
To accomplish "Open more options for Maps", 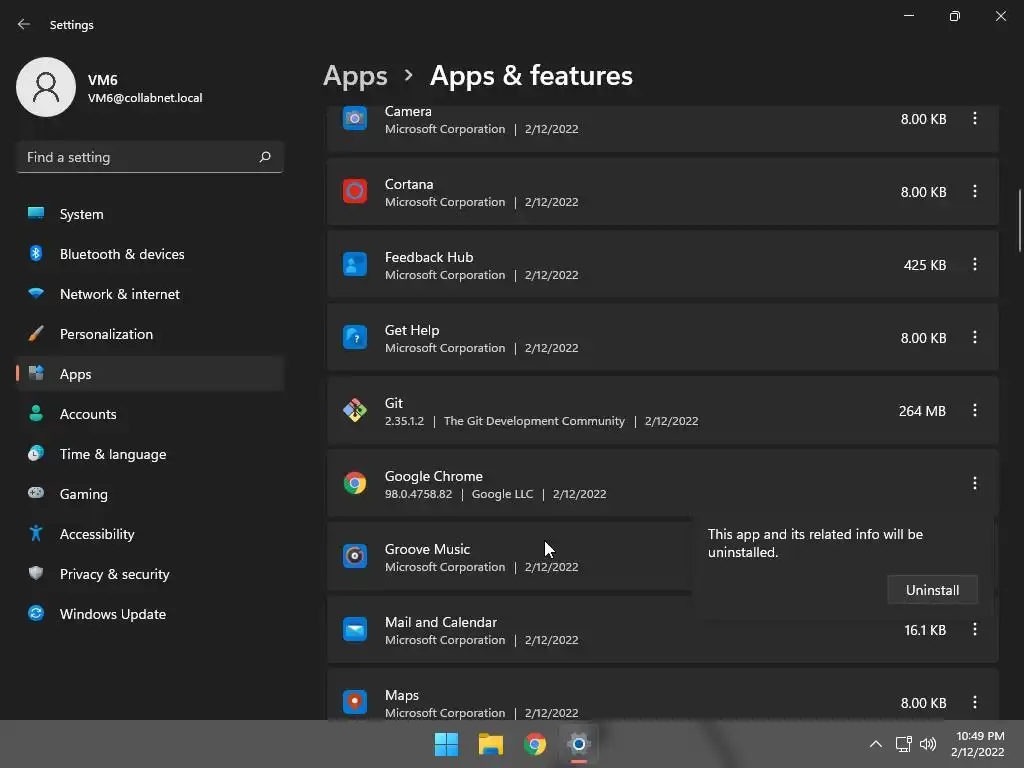I will pyautogui.click(x=974, y=702).
